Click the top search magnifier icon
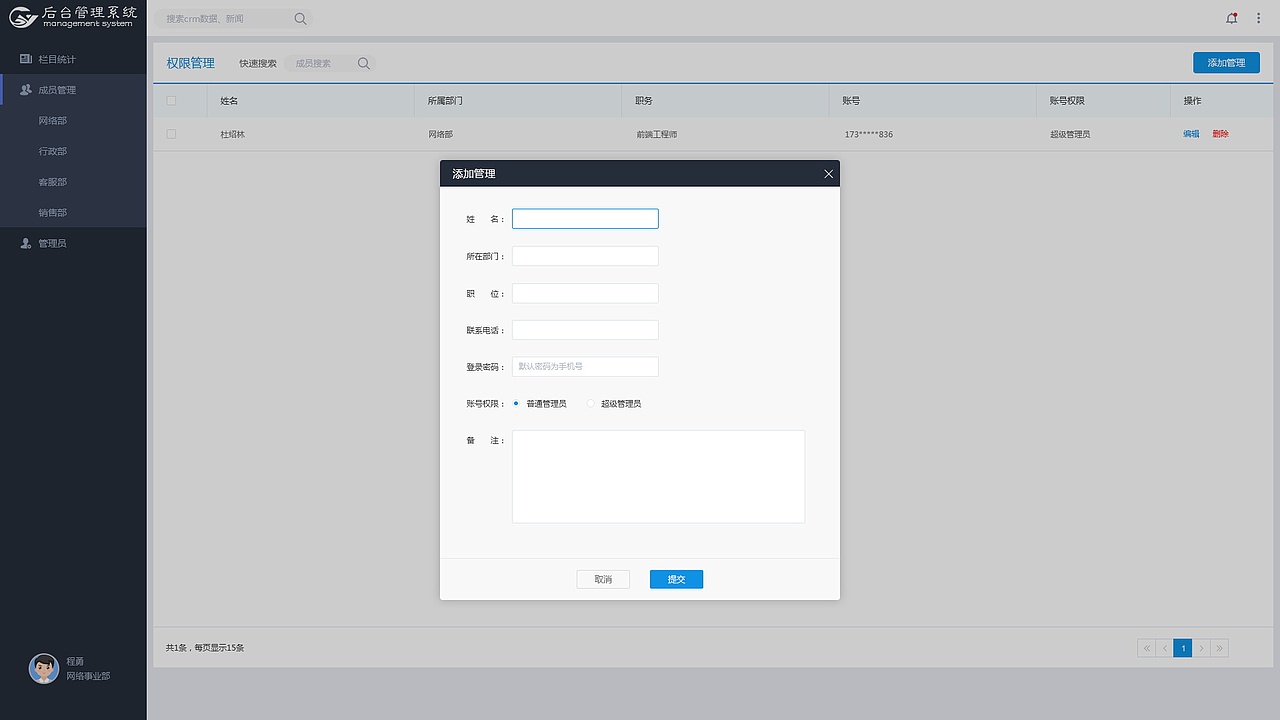The image size is (1280, 720). [x=301, y=18]
